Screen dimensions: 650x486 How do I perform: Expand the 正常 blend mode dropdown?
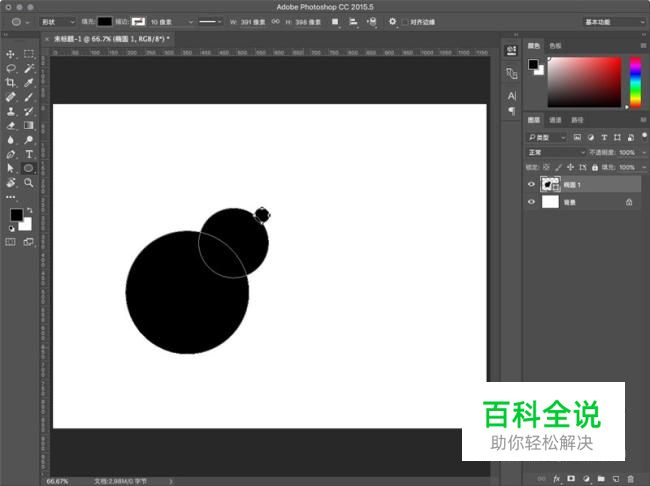click(557, 152)
